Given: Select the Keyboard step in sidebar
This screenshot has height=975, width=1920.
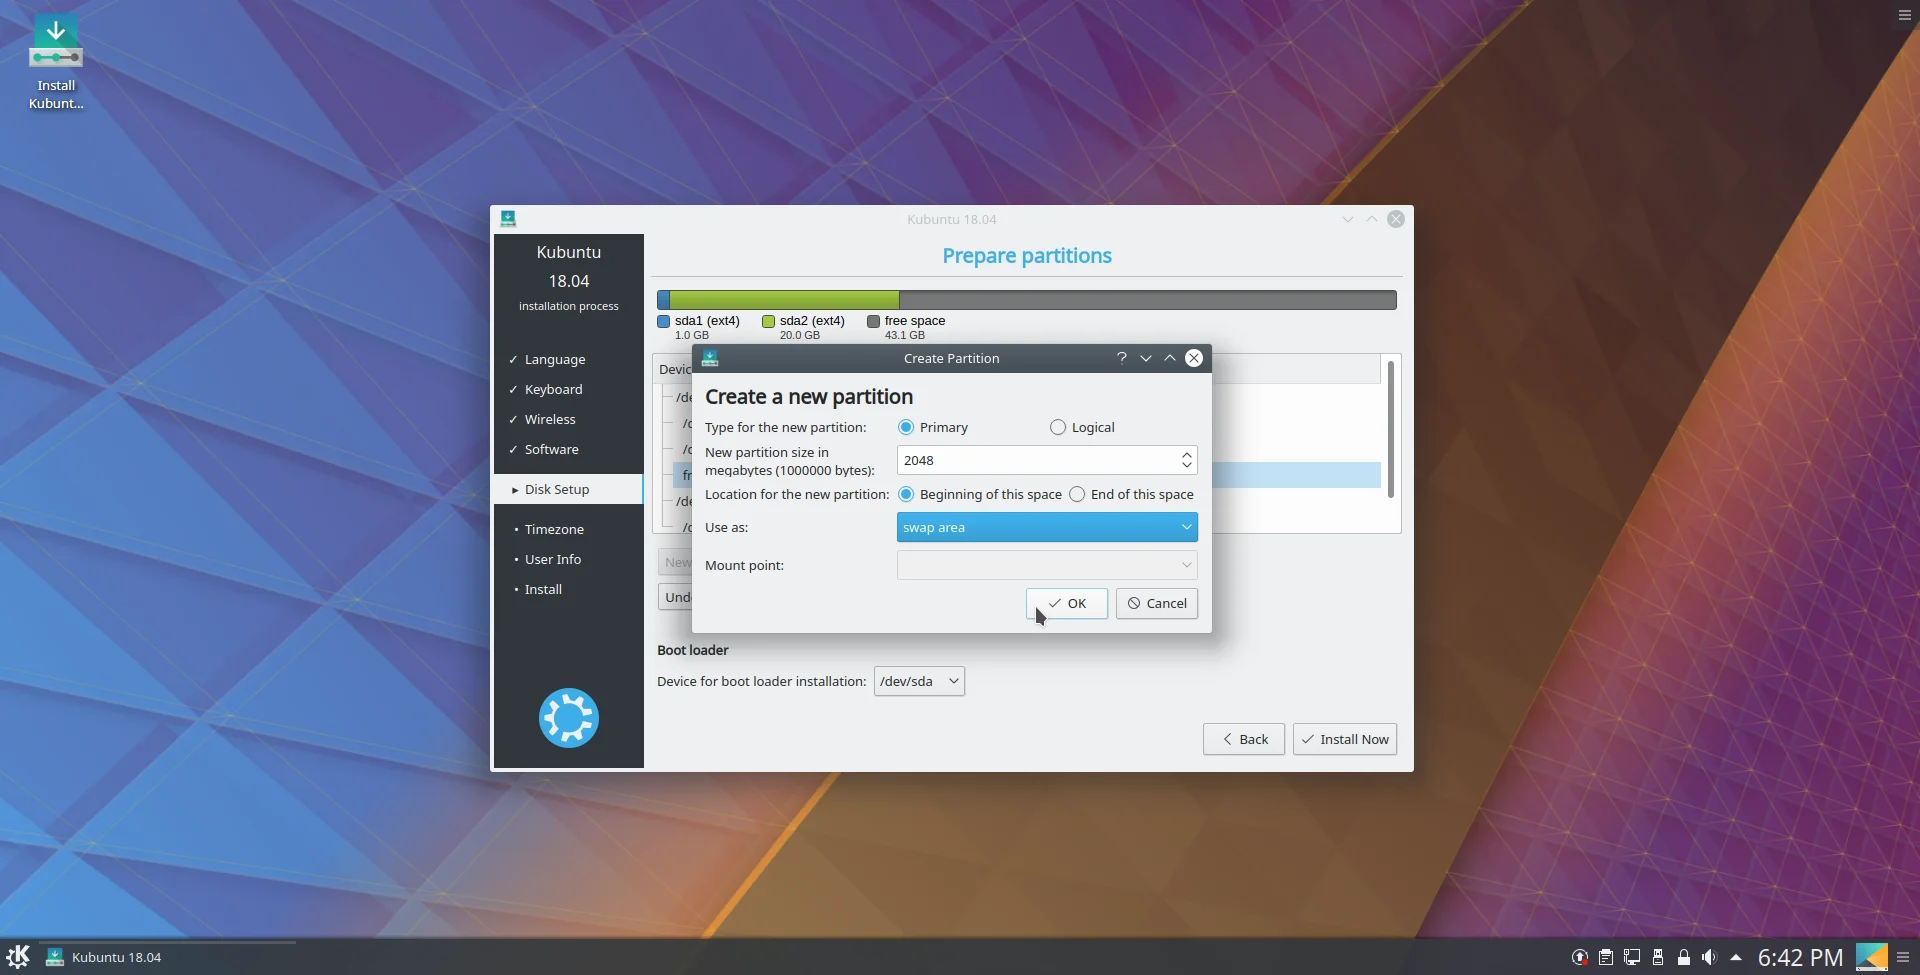Looking at the screenshot, I should coord(553,389).
